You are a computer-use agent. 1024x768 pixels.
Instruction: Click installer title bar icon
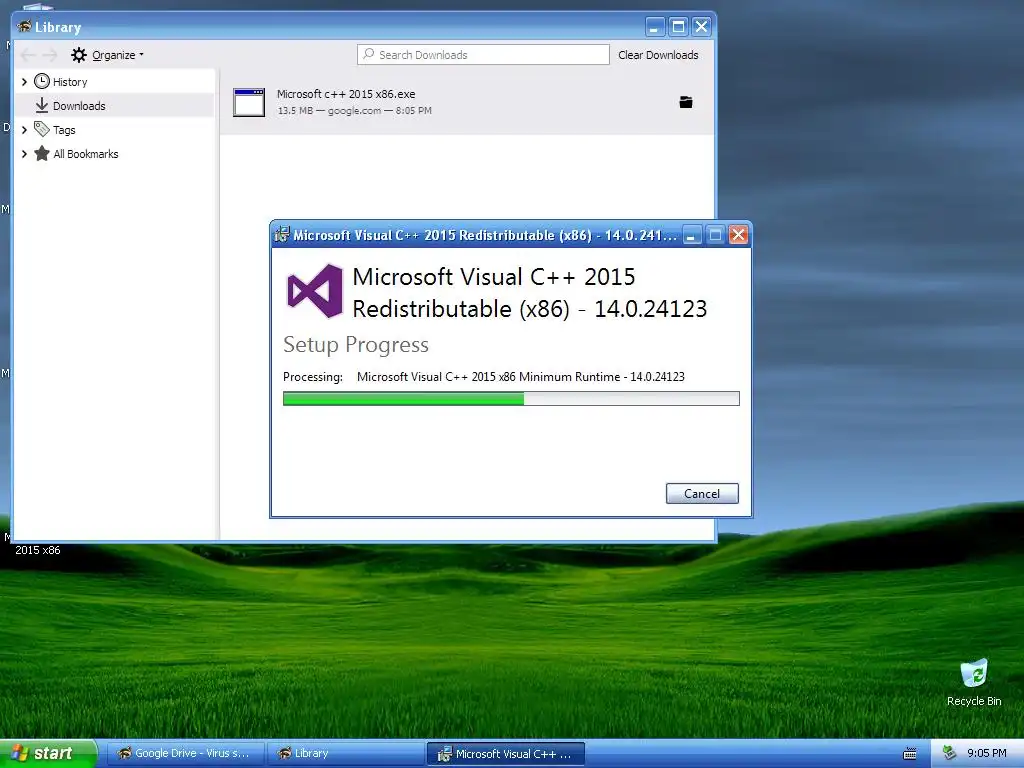point(281,234)
